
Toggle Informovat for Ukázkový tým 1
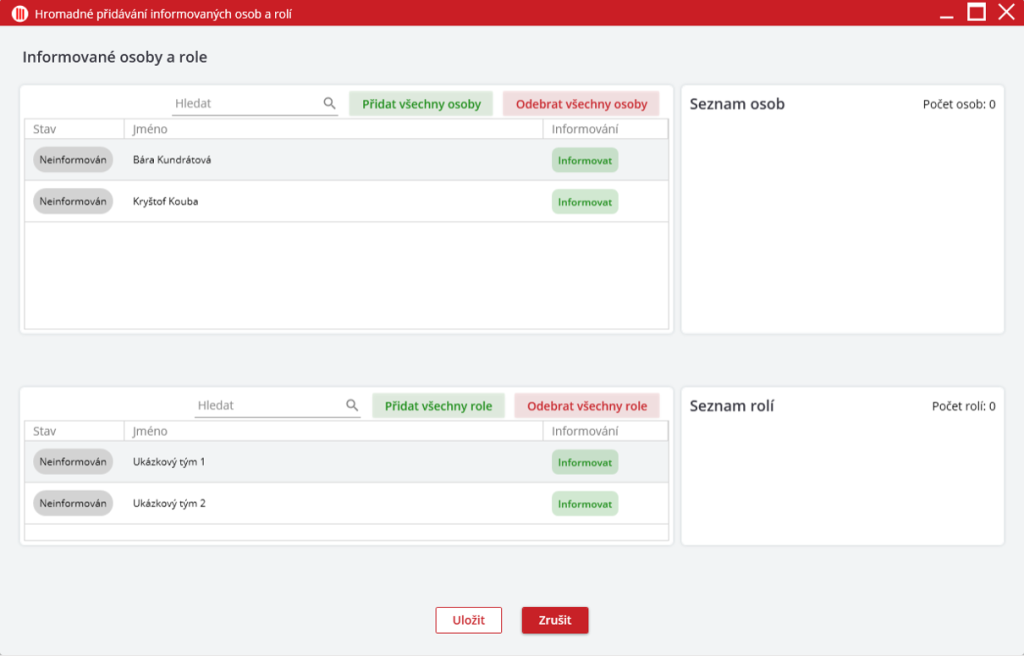click(585, 462)
